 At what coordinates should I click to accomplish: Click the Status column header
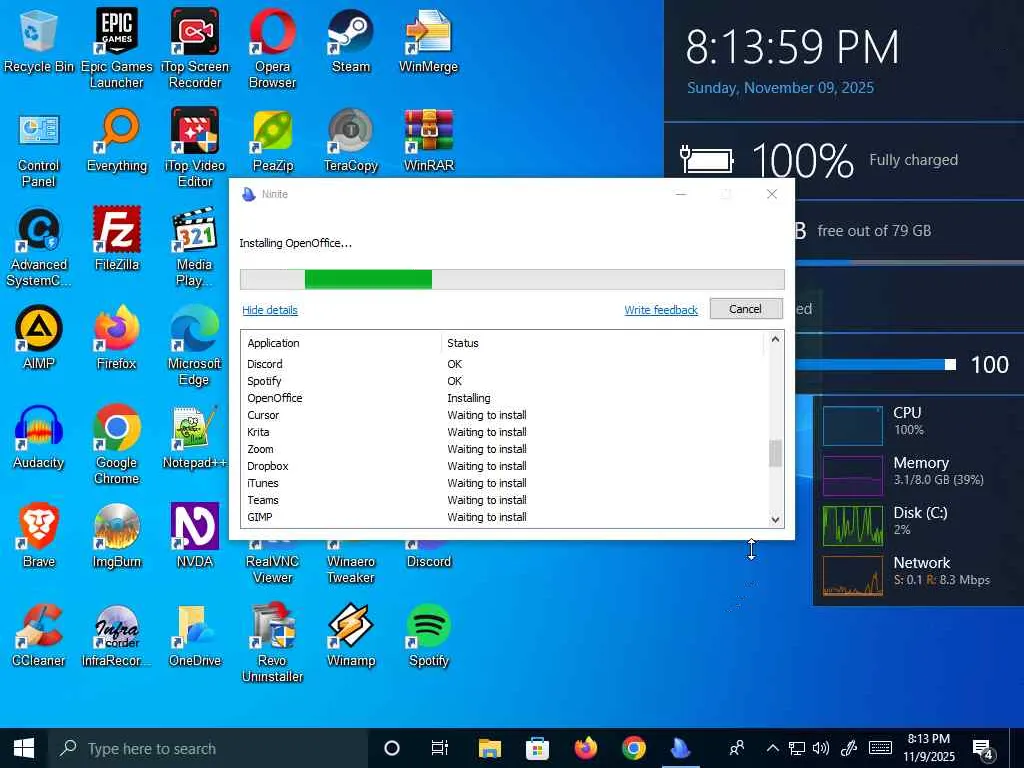tap(602, 343)
